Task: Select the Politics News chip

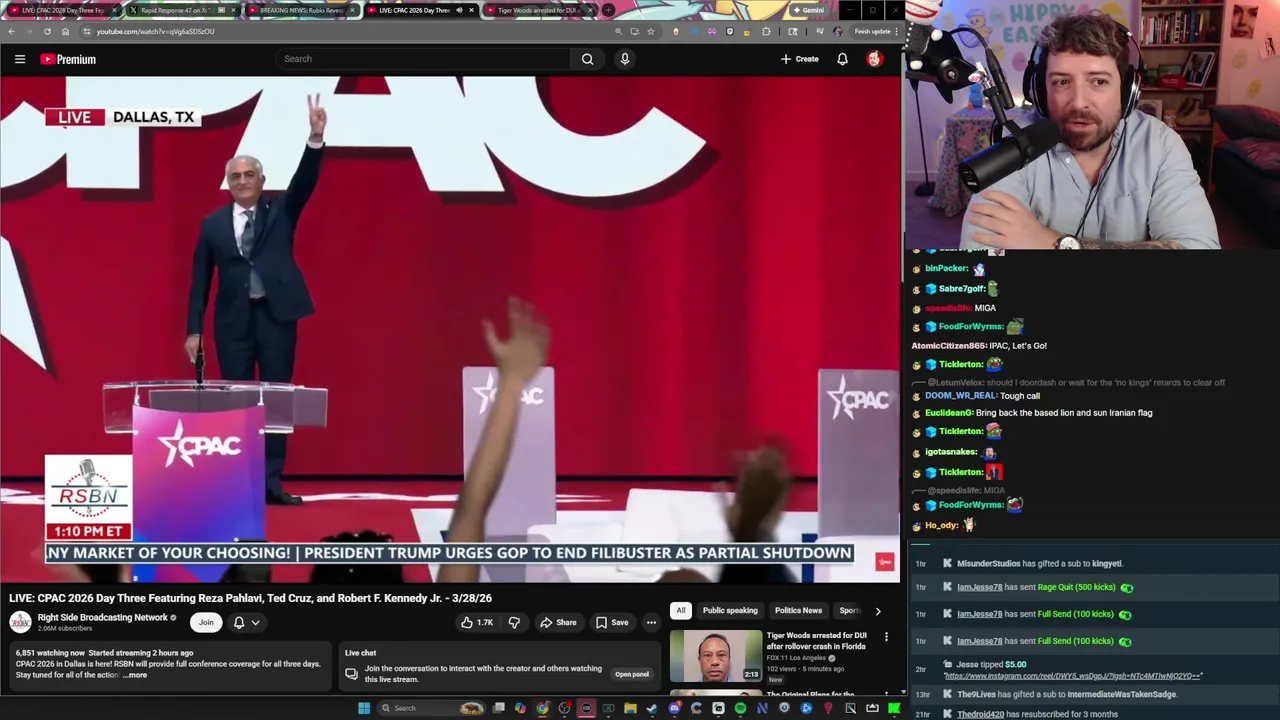Action: [x=798, y=610]
